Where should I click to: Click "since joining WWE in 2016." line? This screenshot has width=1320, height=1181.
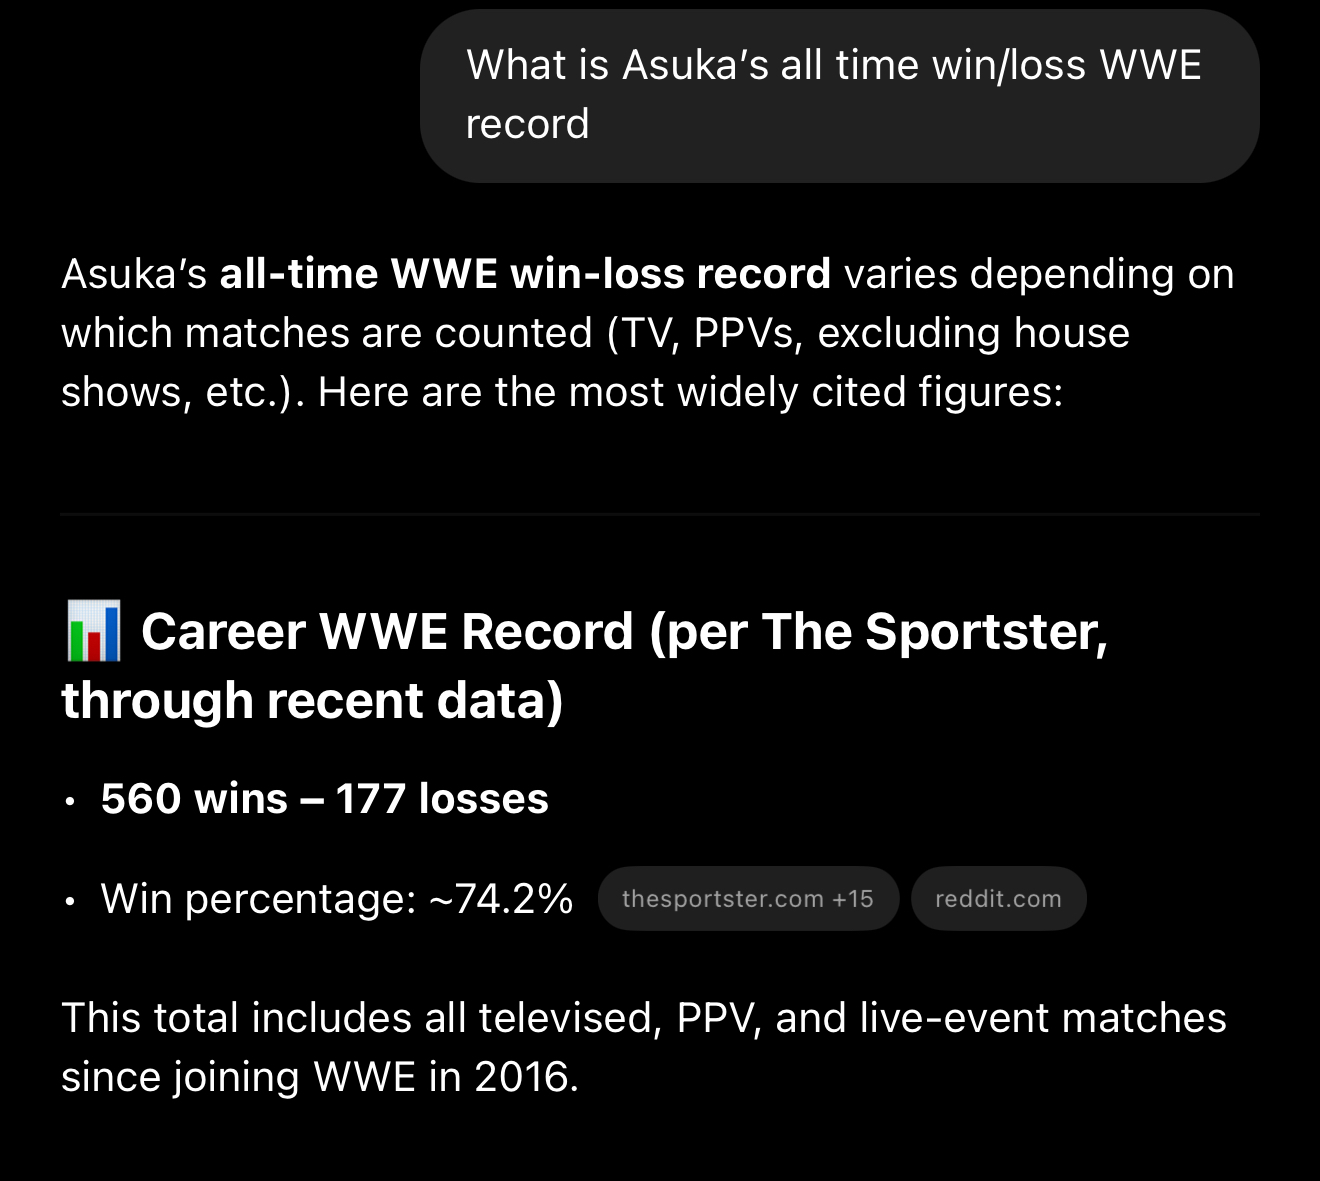point(320,1077)
